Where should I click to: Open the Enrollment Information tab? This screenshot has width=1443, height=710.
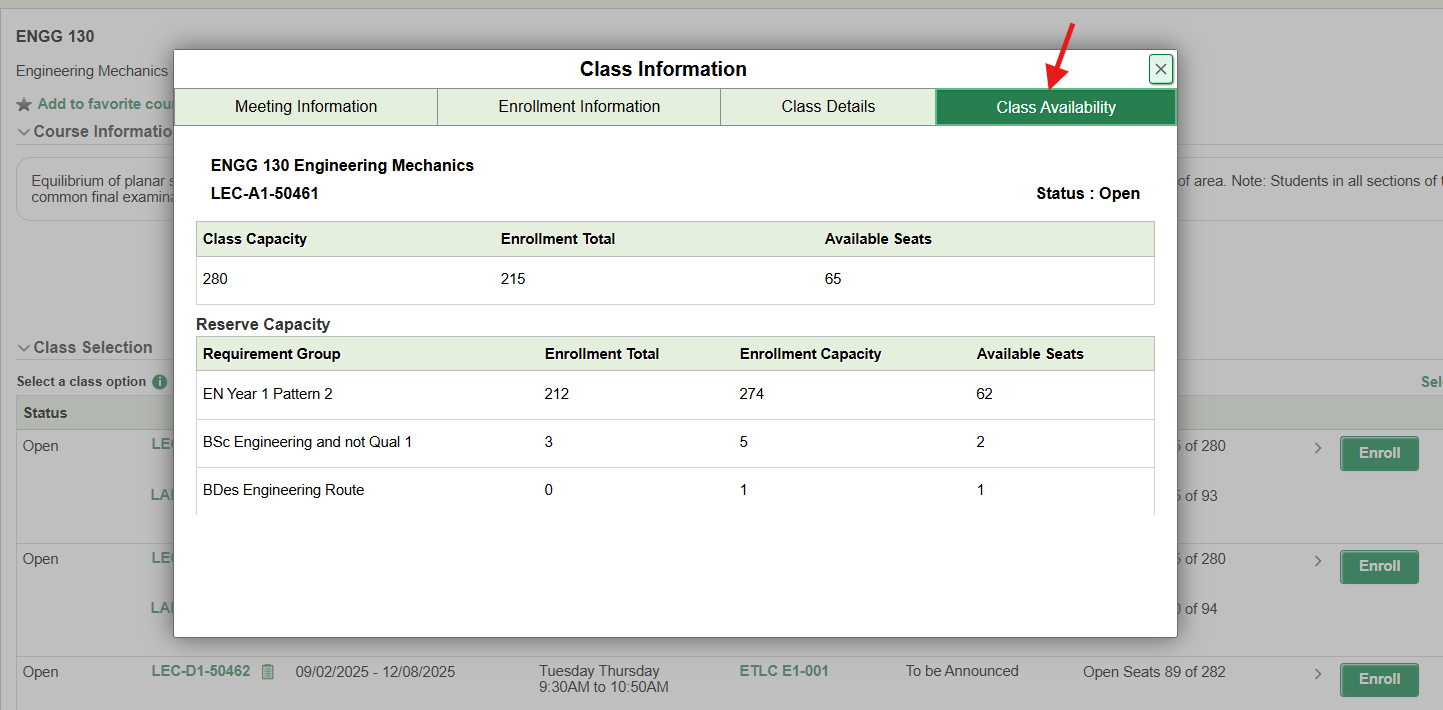[x=579, y=107]
